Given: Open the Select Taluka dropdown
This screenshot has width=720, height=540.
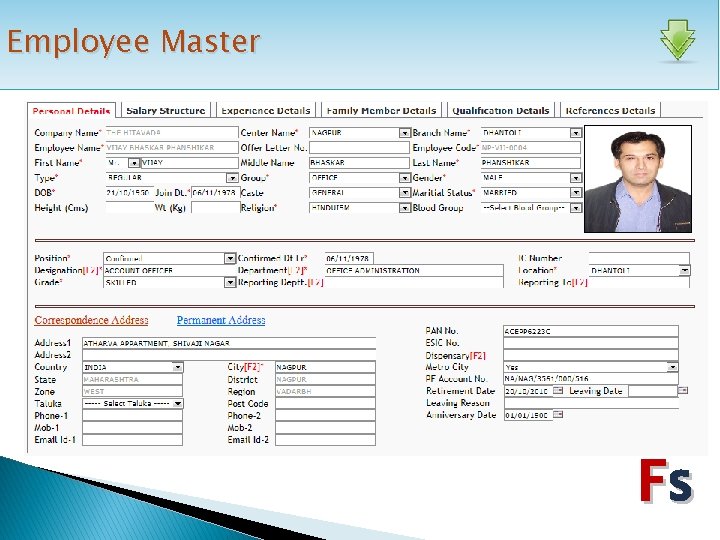Looking at the screenshot, I should tap(177, 403).
